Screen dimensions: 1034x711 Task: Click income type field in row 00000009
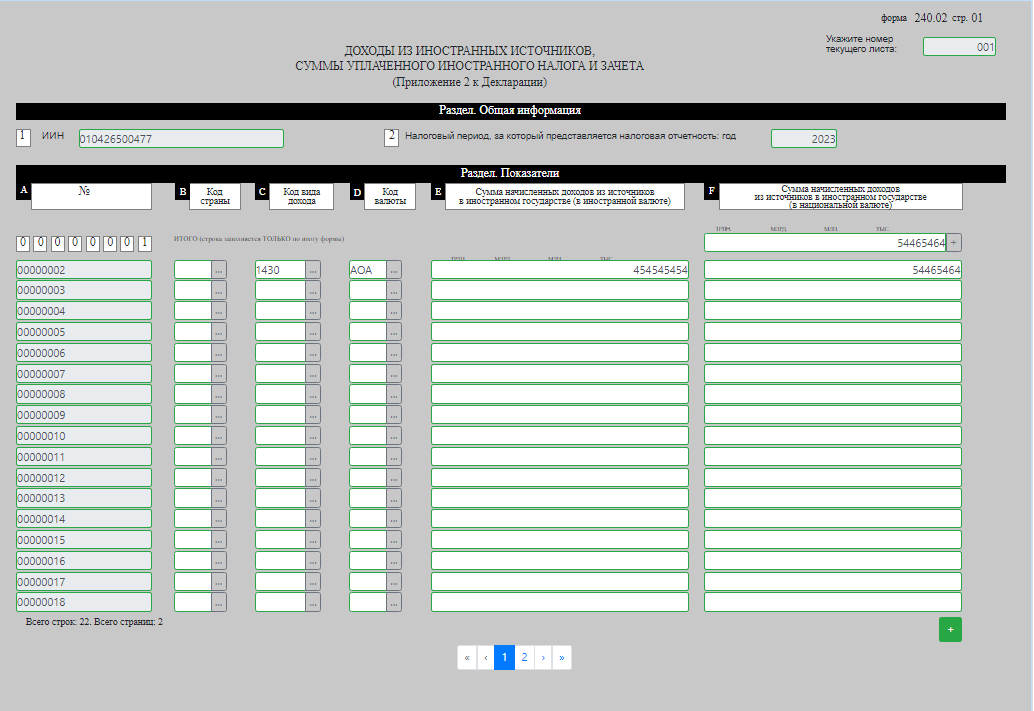pyautogui.click(x=280, y=415)
